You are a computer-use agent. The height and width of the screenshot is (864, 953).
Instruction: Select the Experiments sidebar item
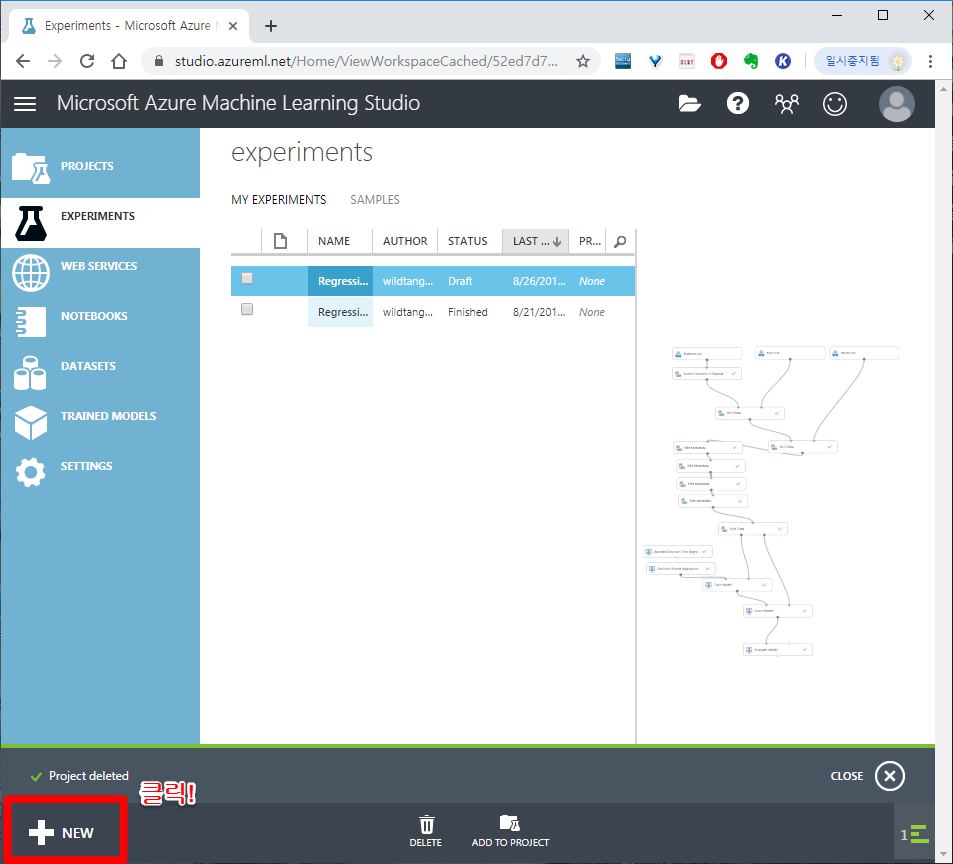pos(100,223)
